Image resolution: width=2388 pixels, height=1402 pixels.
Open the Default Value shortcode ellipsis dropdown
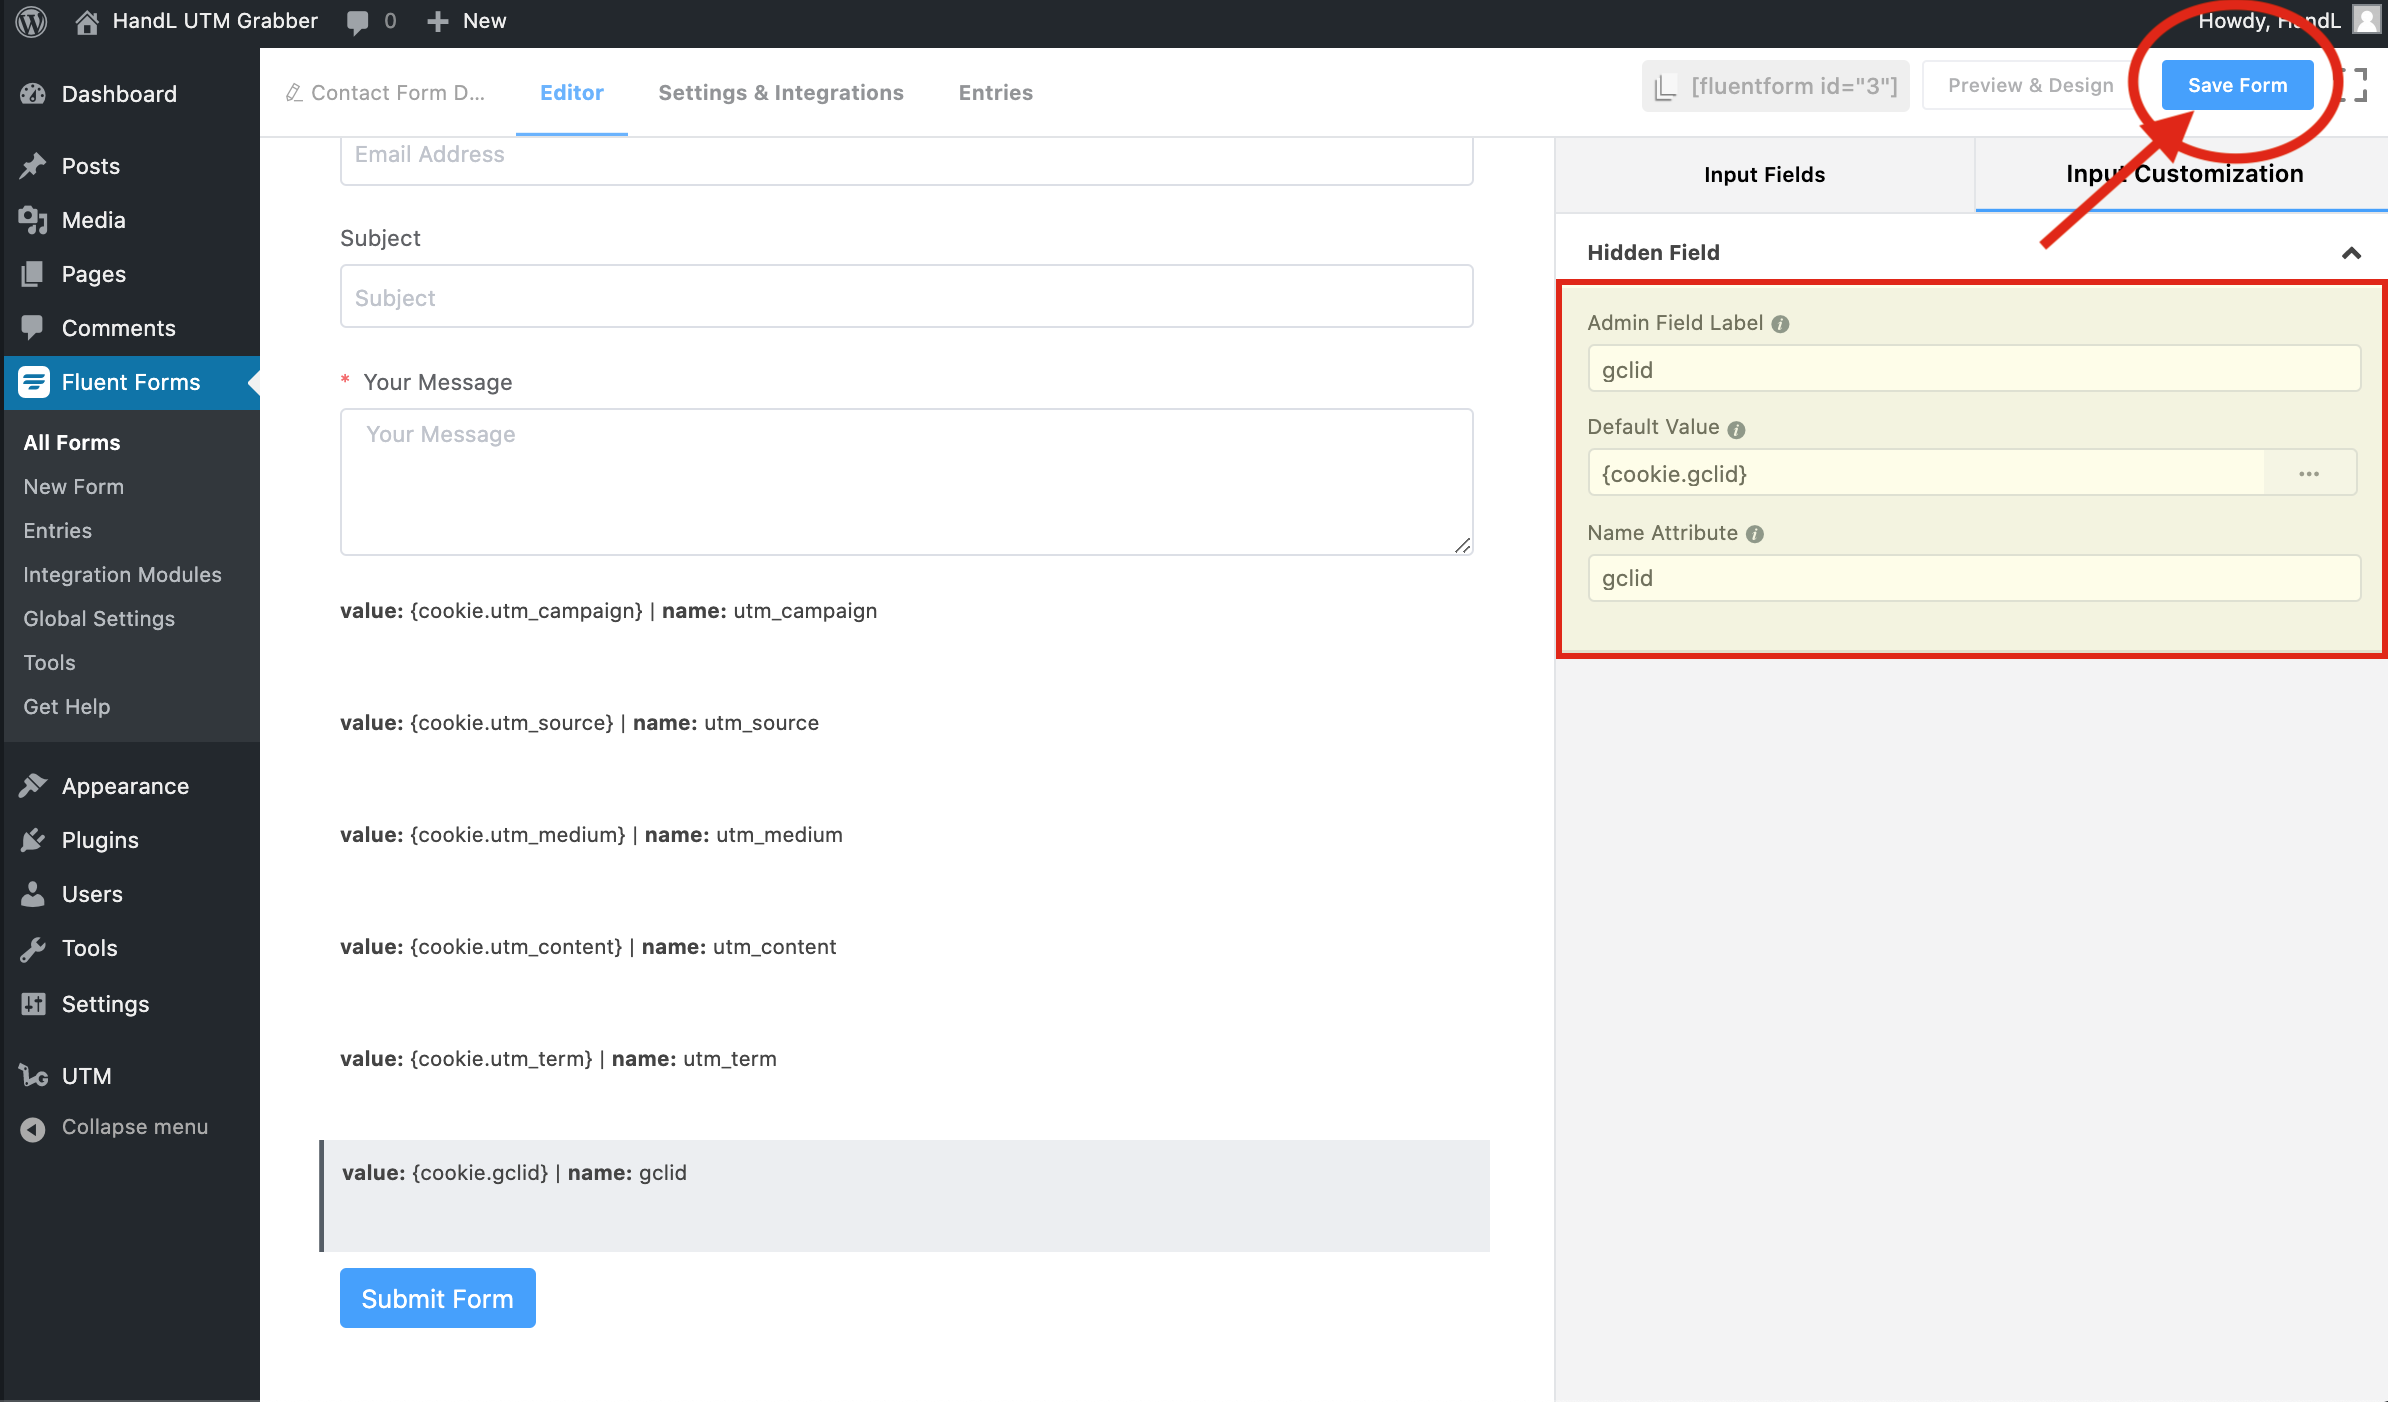[x=2308, y=474]
